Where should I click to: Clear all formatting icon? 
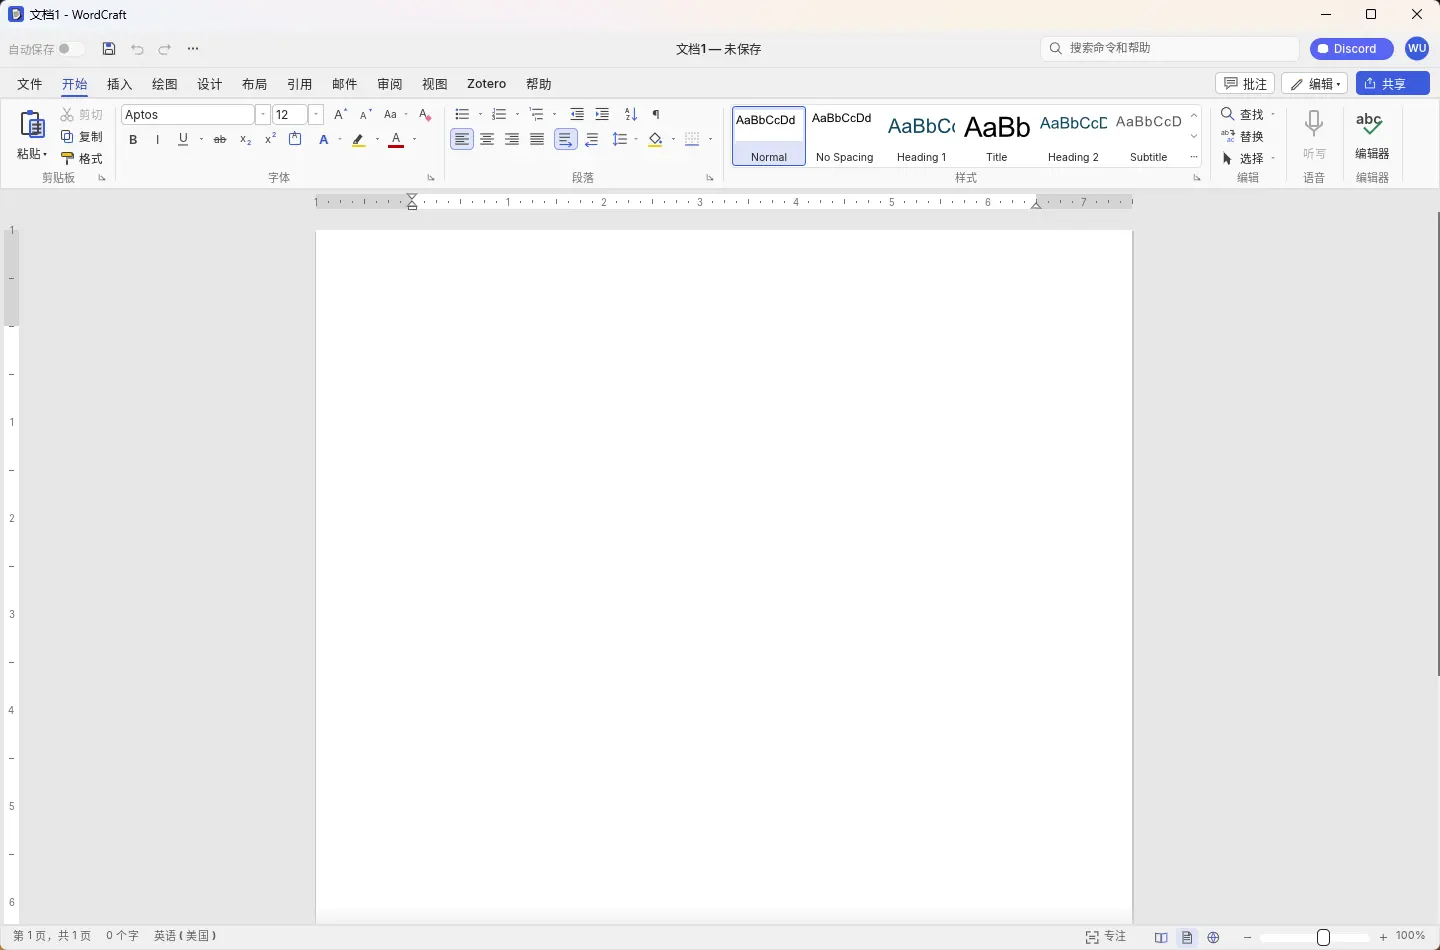click(425, 115)
